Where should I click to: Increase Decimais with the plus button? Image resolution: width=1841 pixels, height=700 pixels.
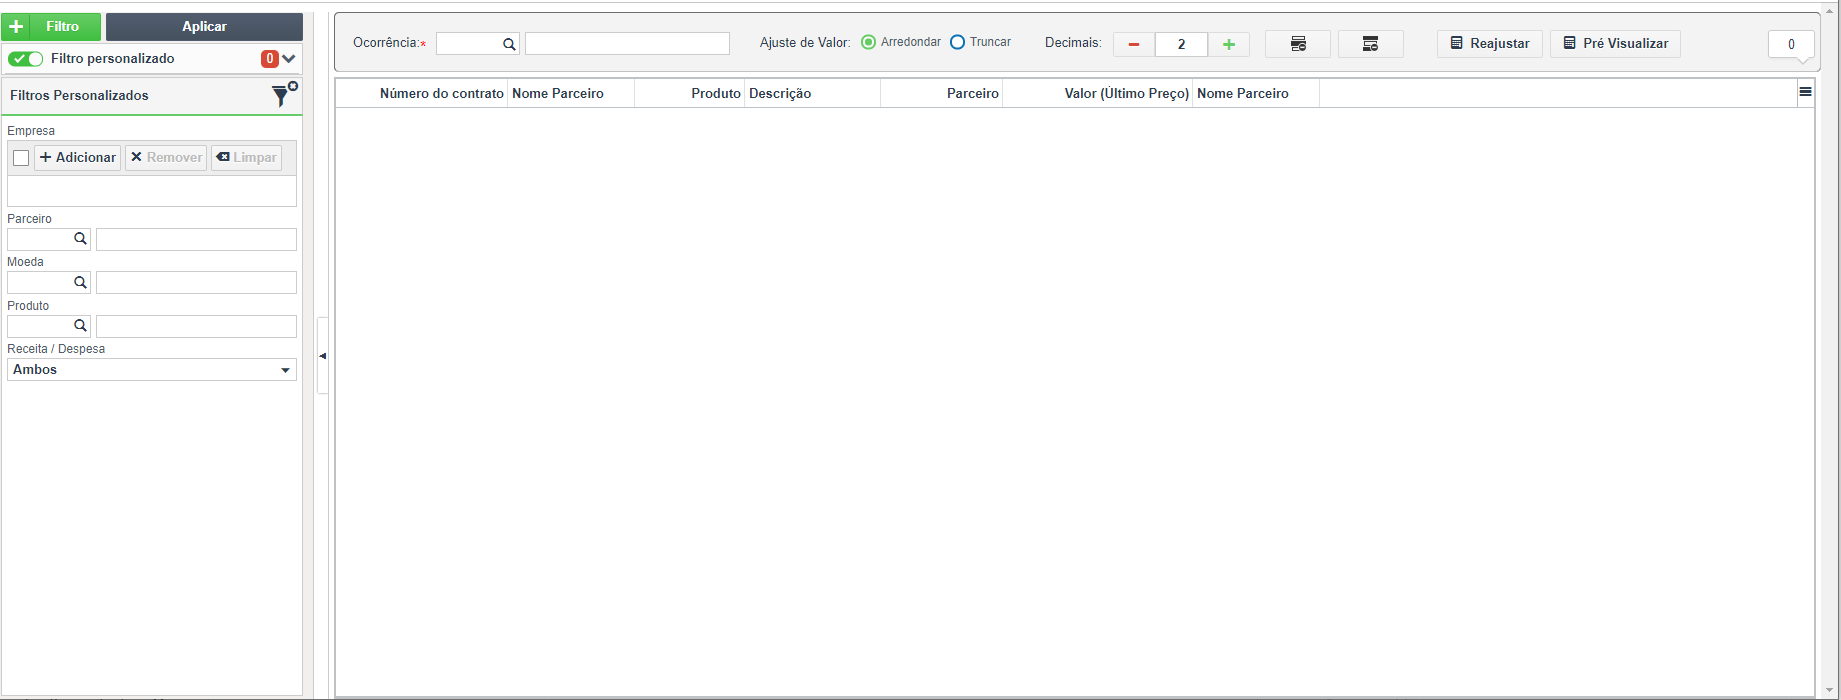pyautogui.click(x=1229, y=44)
